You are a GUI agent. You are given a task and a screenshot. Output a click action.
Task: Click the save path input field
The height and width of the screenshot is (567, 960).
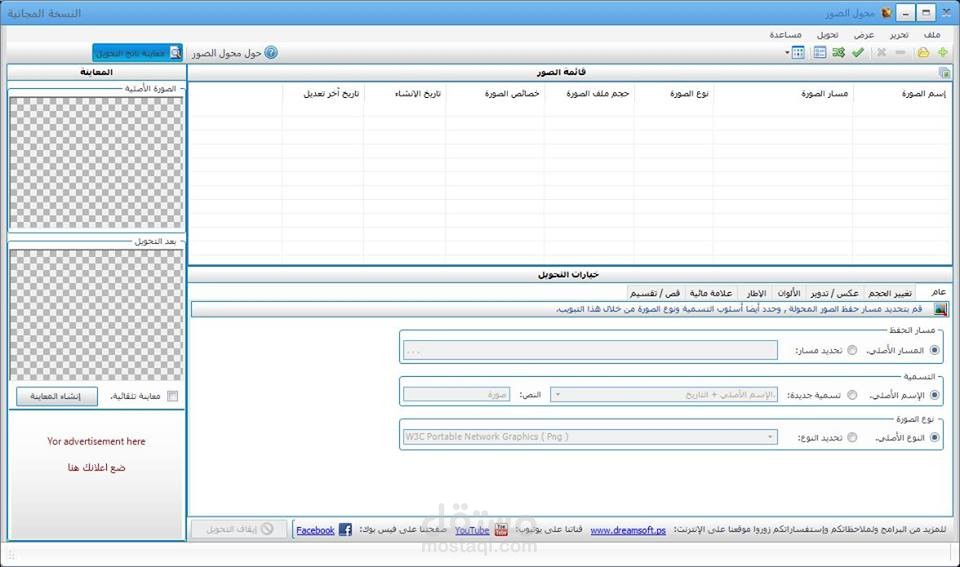tap(590, 350)
